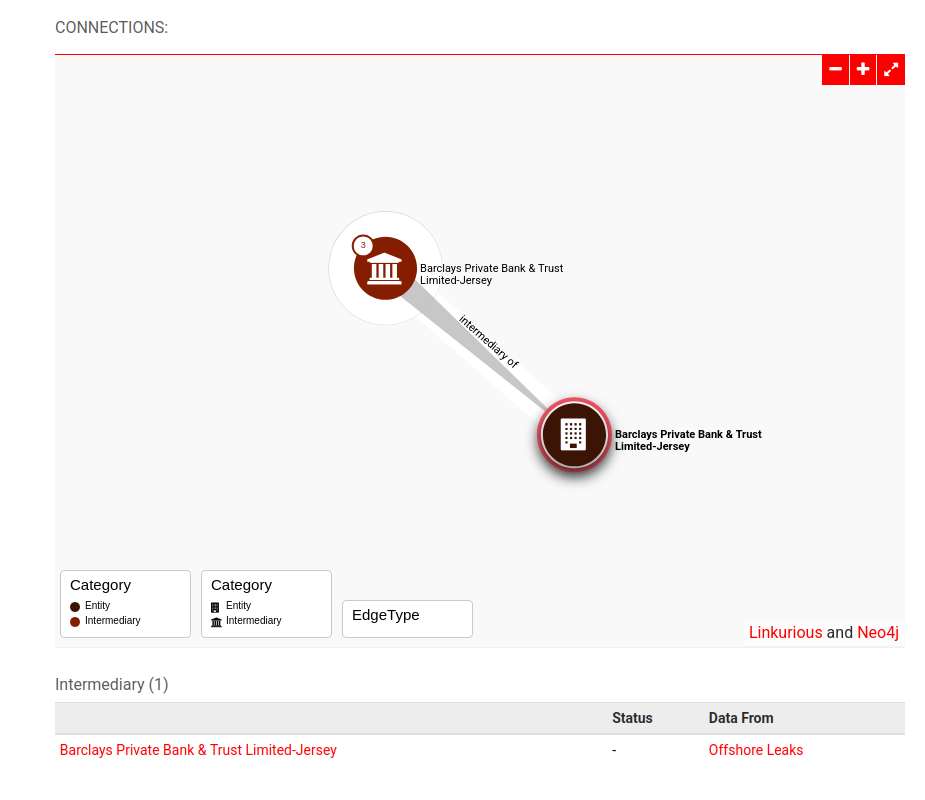Viewport: 925px width, 800px height.
Task: Click the zoom out minus button
Action: 835,70
